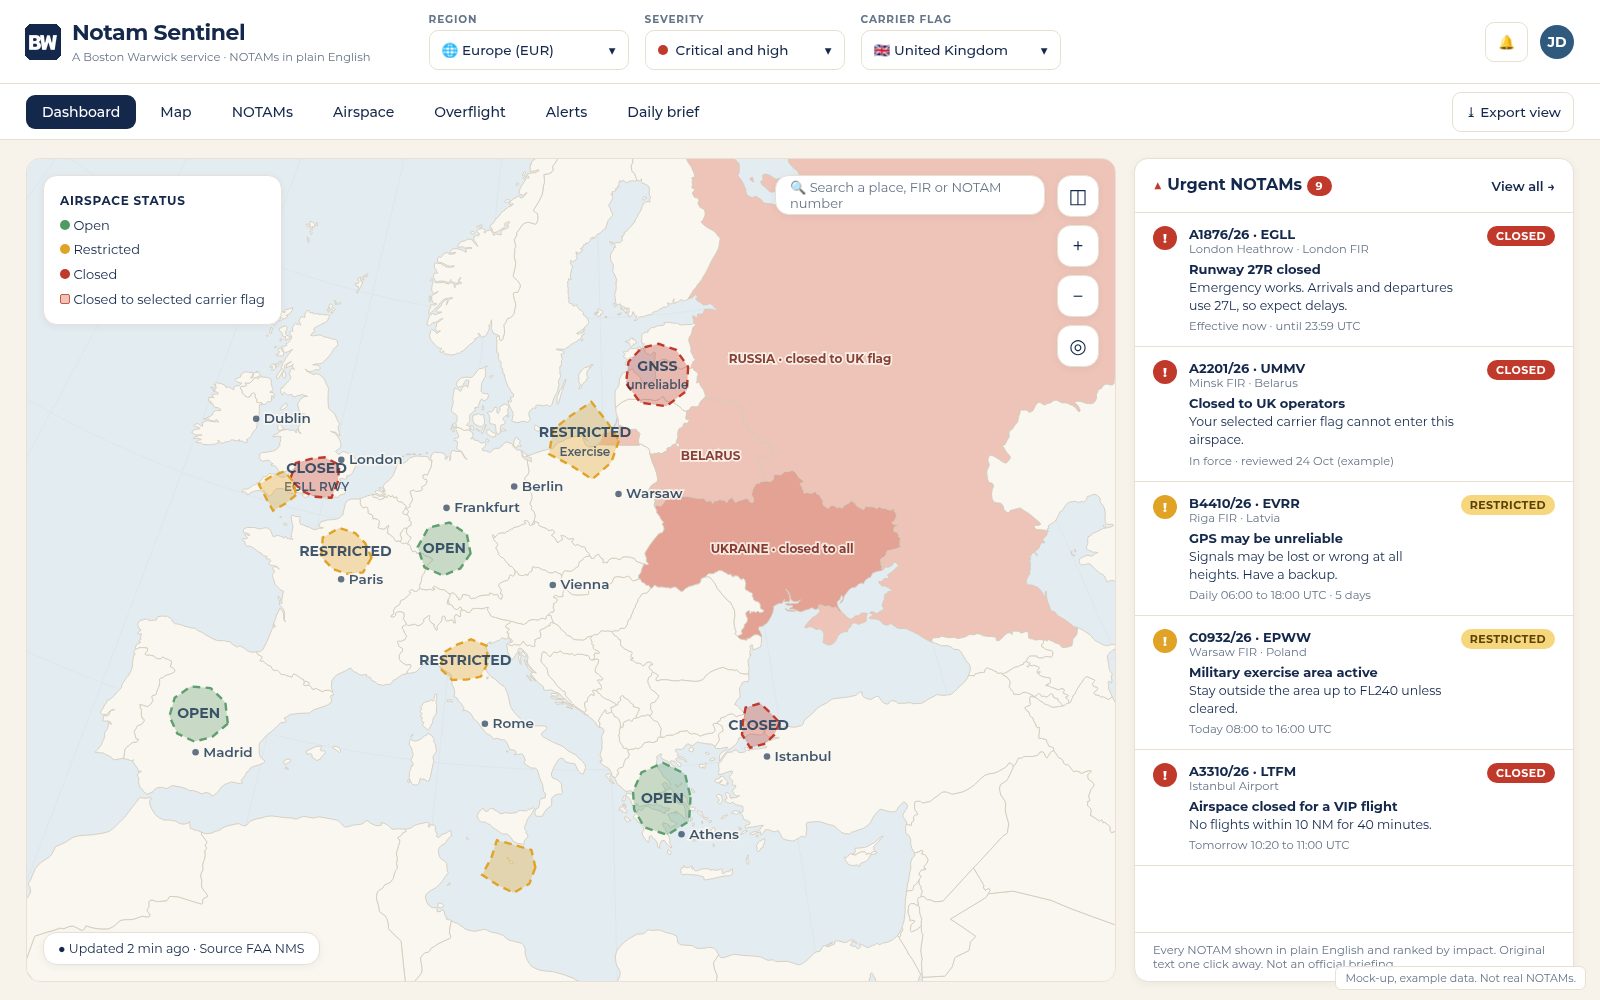This screenshot has height=1000, width=1600.
Task: Click the urgent NOTAM count badge 9
Action: tap(1319, 186)
